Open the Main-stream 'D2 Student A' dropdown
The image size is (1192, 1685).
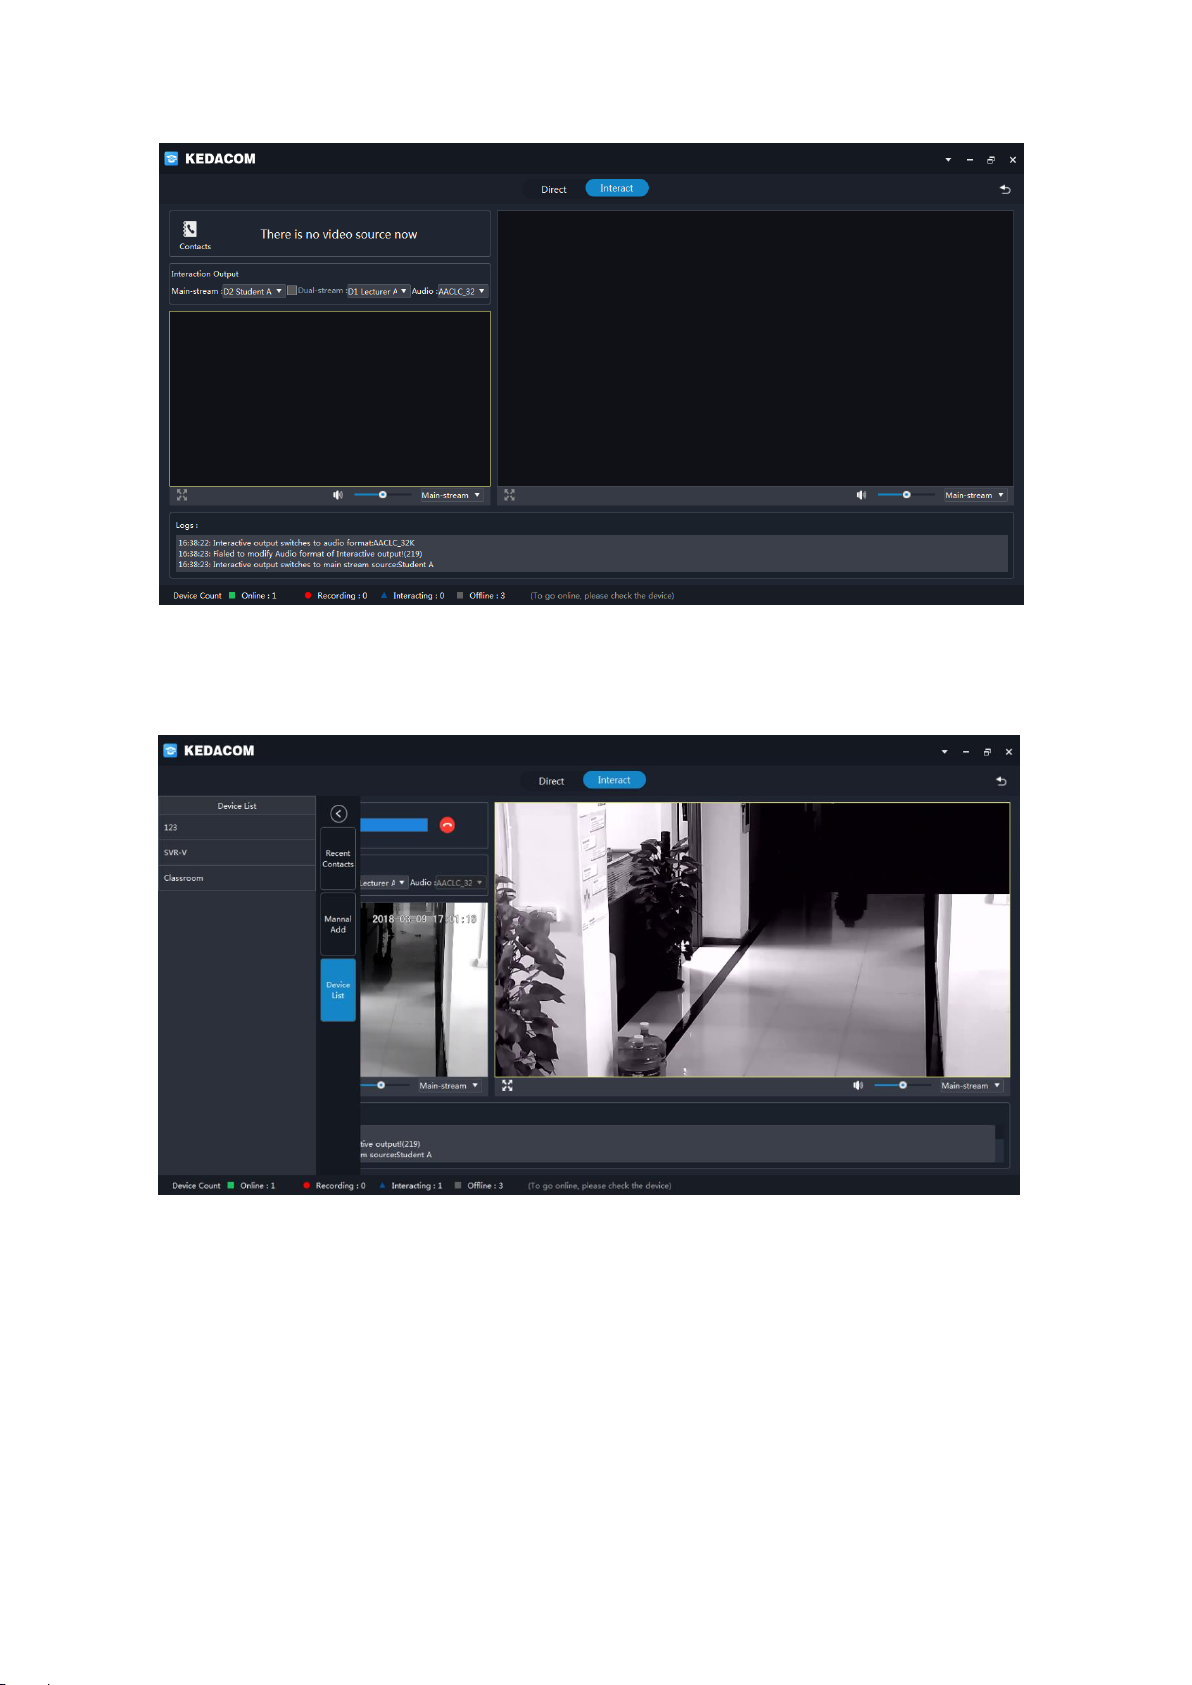click(253, 291)
